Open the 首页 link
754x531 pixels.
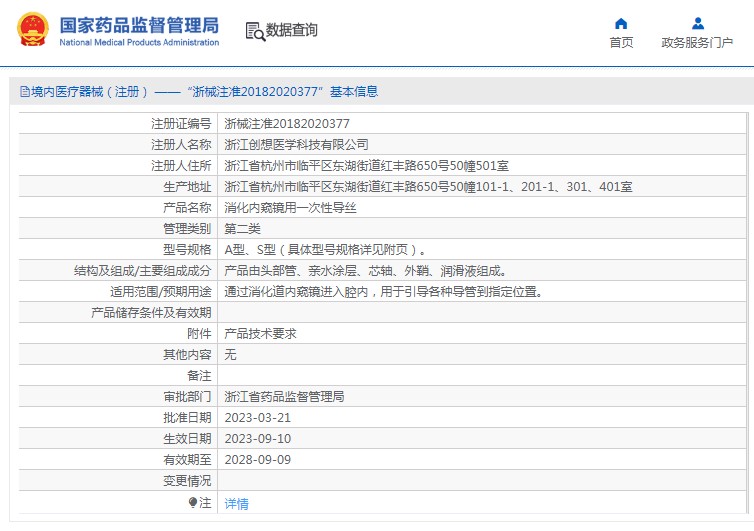pos(621,42)
